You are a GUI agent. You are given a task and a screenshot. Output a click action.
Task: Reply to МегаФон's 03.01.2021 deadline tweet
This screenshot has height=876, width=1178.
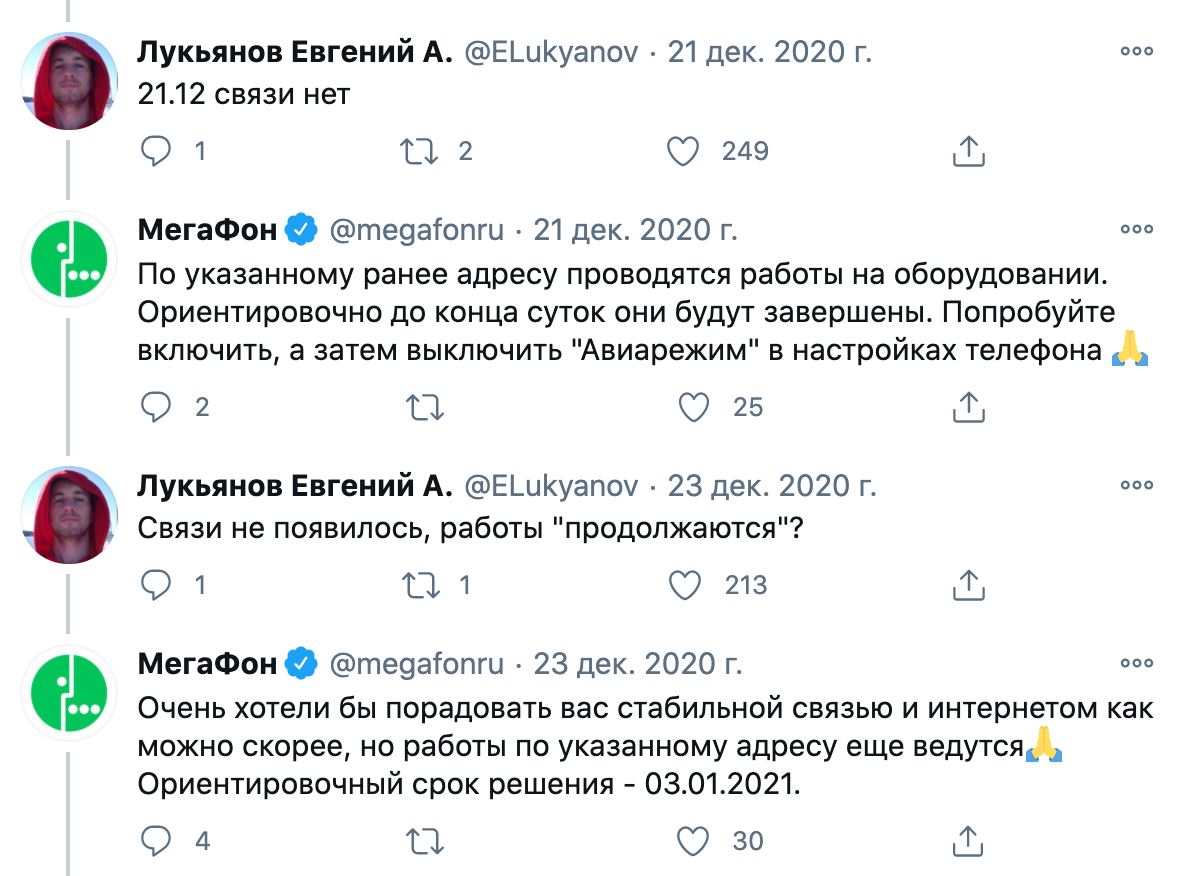[x=156, y=841]
